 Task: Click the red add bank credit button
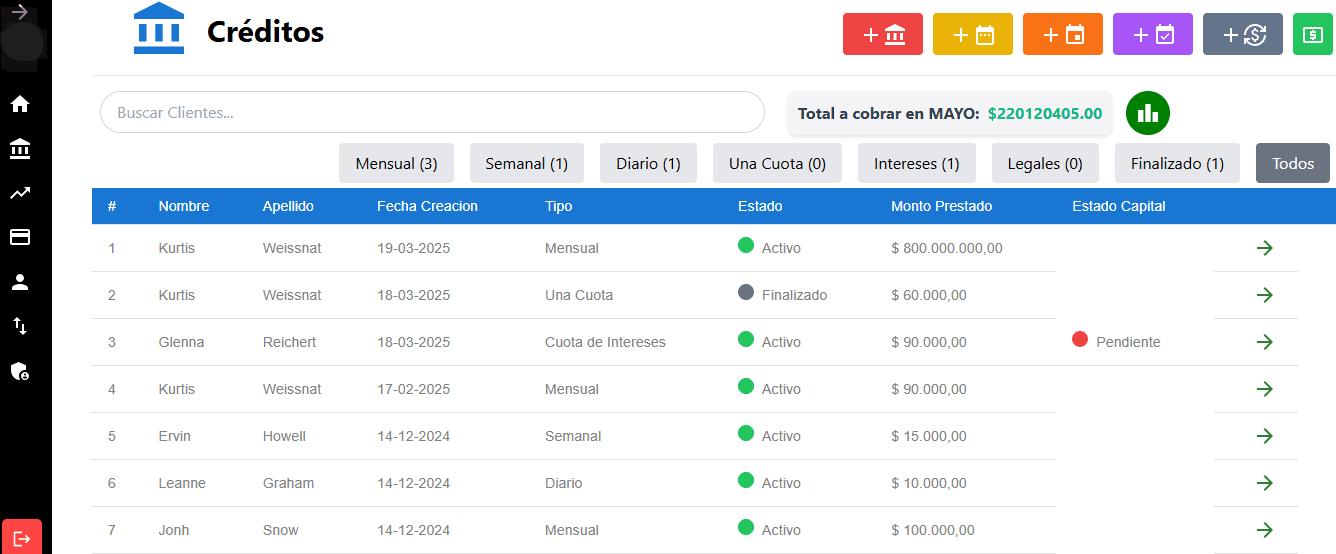[883, 34]
